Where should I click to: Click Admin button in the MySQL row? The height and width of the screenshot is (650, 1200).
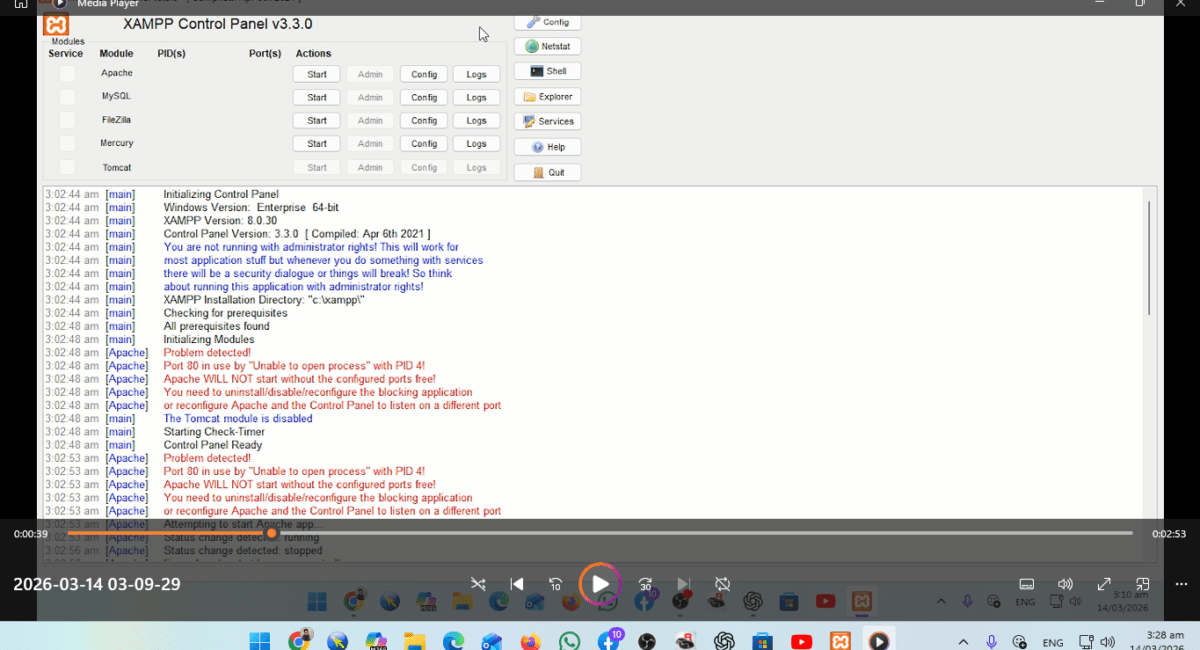point(370,97)
